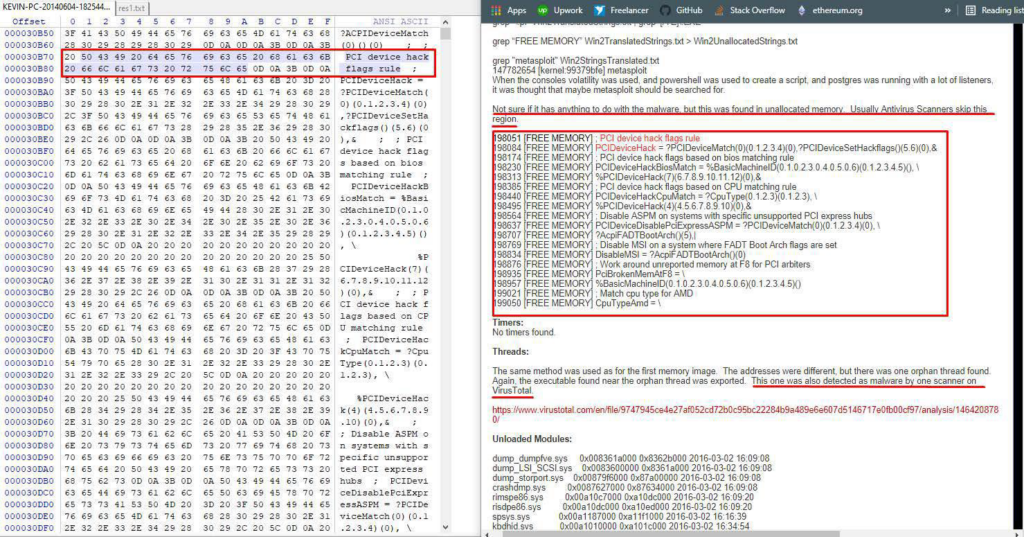Click the ANSI ASCII column header
The width and height of the screenshot is (1024, 537).
coord(400,22)
